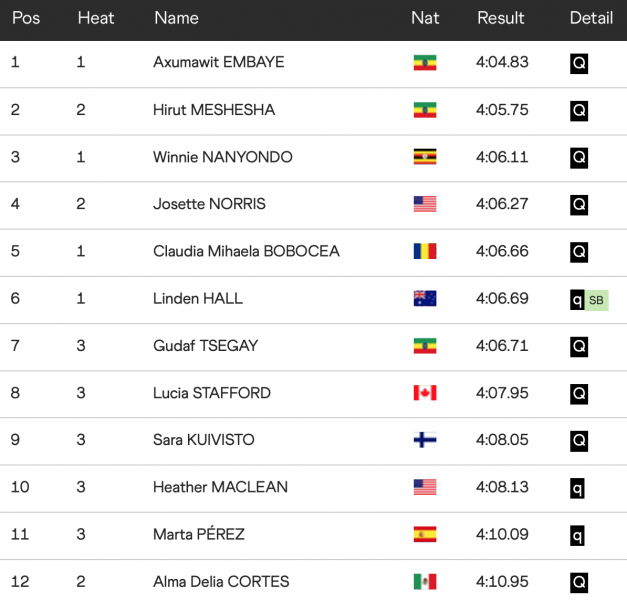Click USA flag next to Josette NORRIS
Image resolution: width=627 pixels, height=600 pixels.
[x=425, y=204]
